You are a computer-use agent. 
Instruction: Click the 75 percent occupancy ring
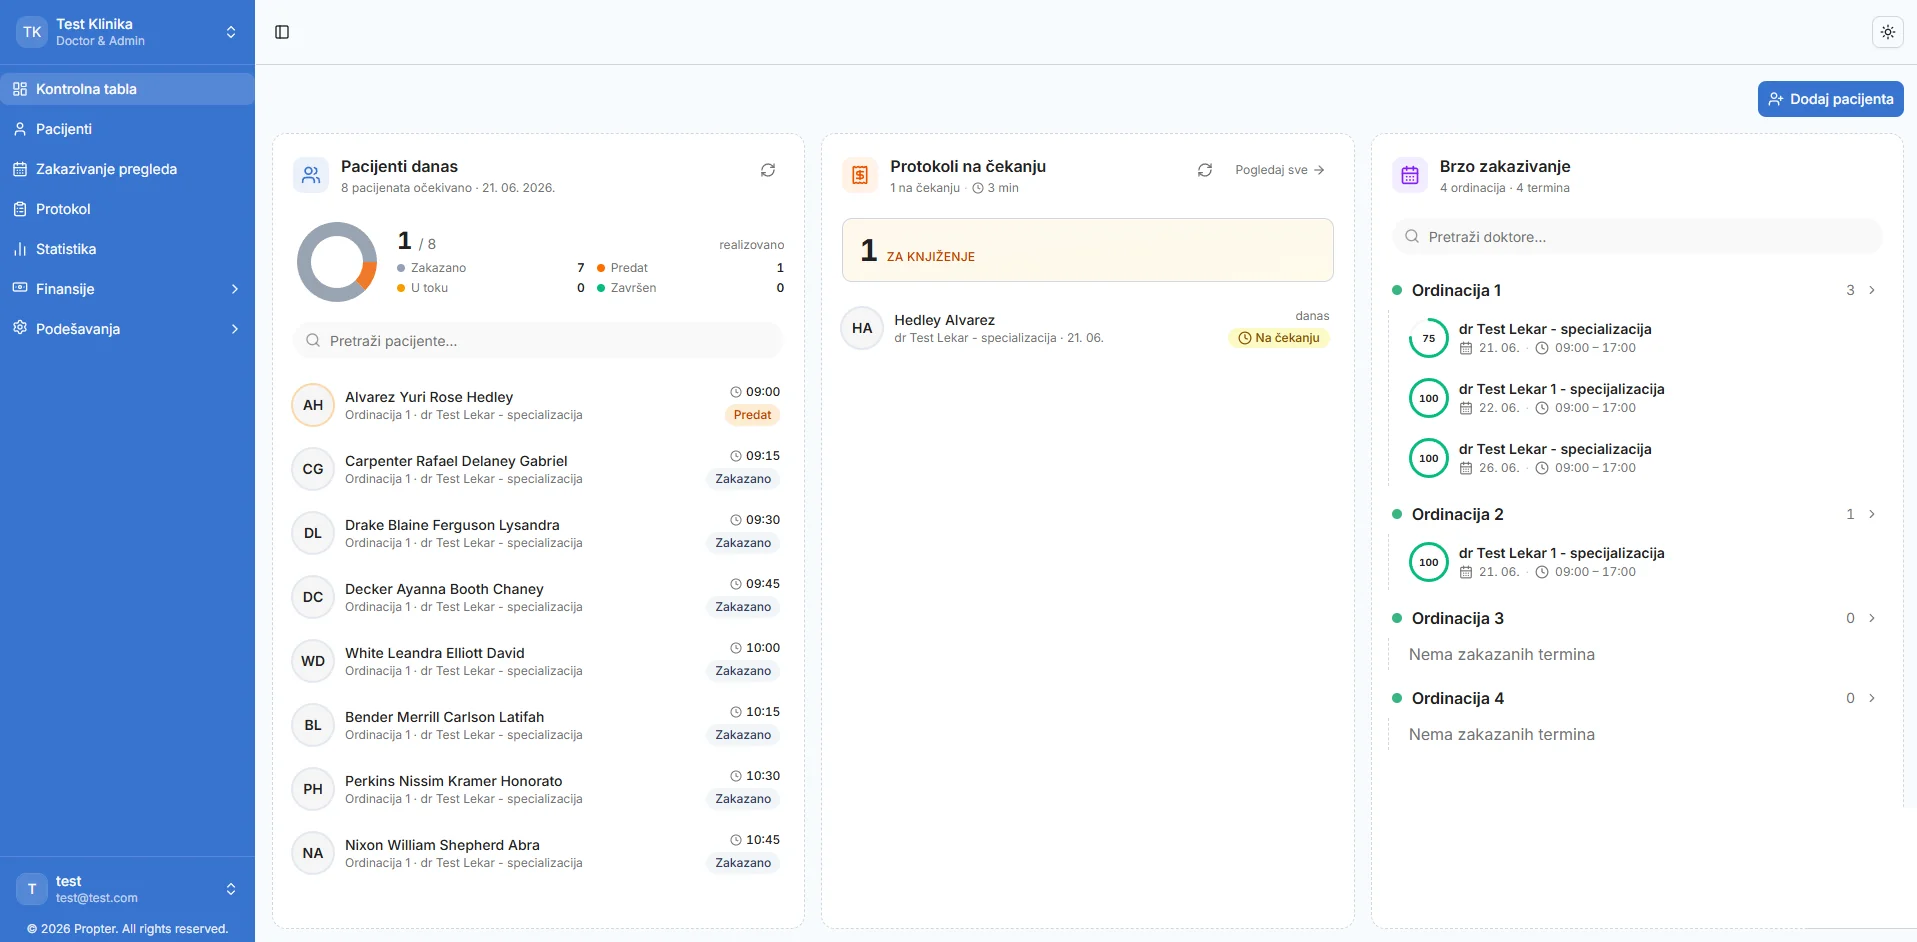1428,338
